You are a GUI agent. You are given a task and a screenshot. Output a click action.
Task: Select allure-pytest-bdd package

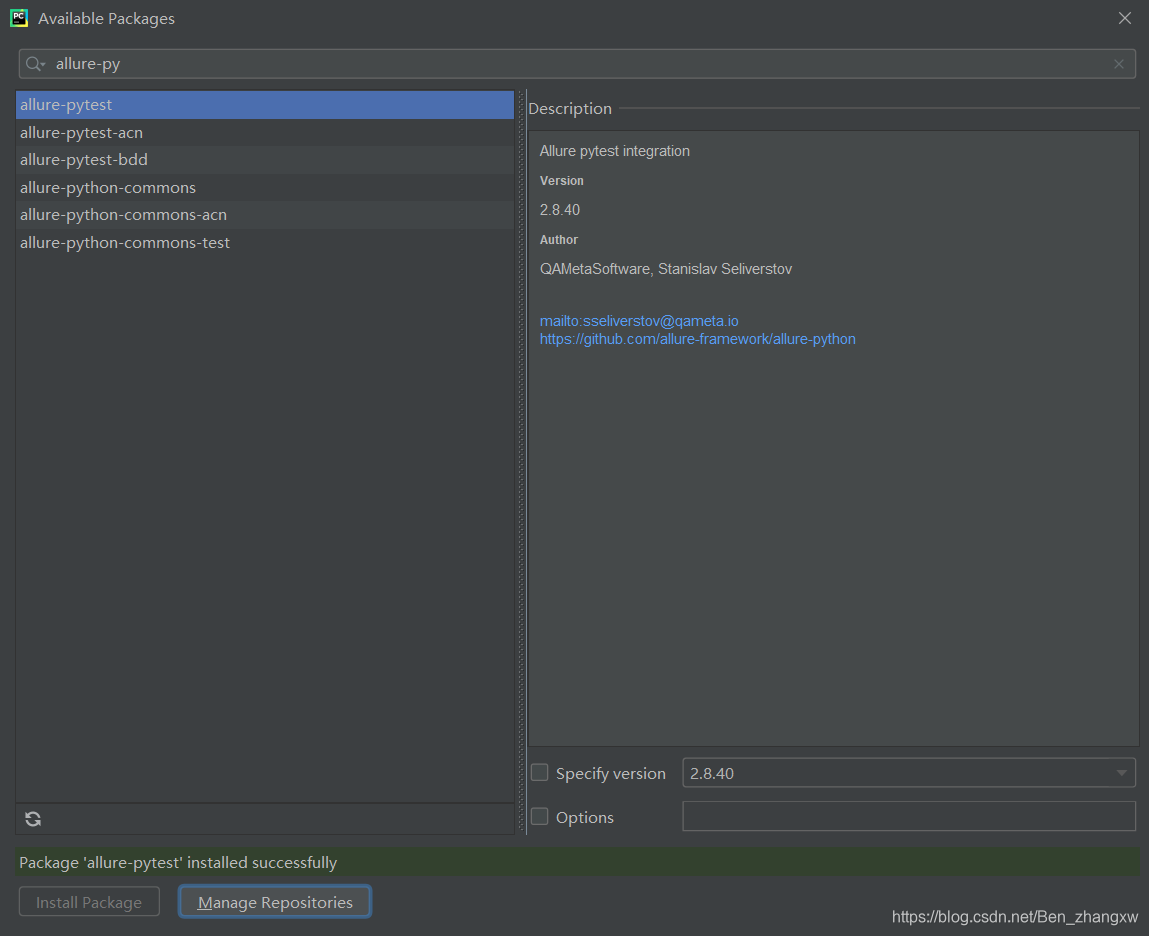point(265,160)
